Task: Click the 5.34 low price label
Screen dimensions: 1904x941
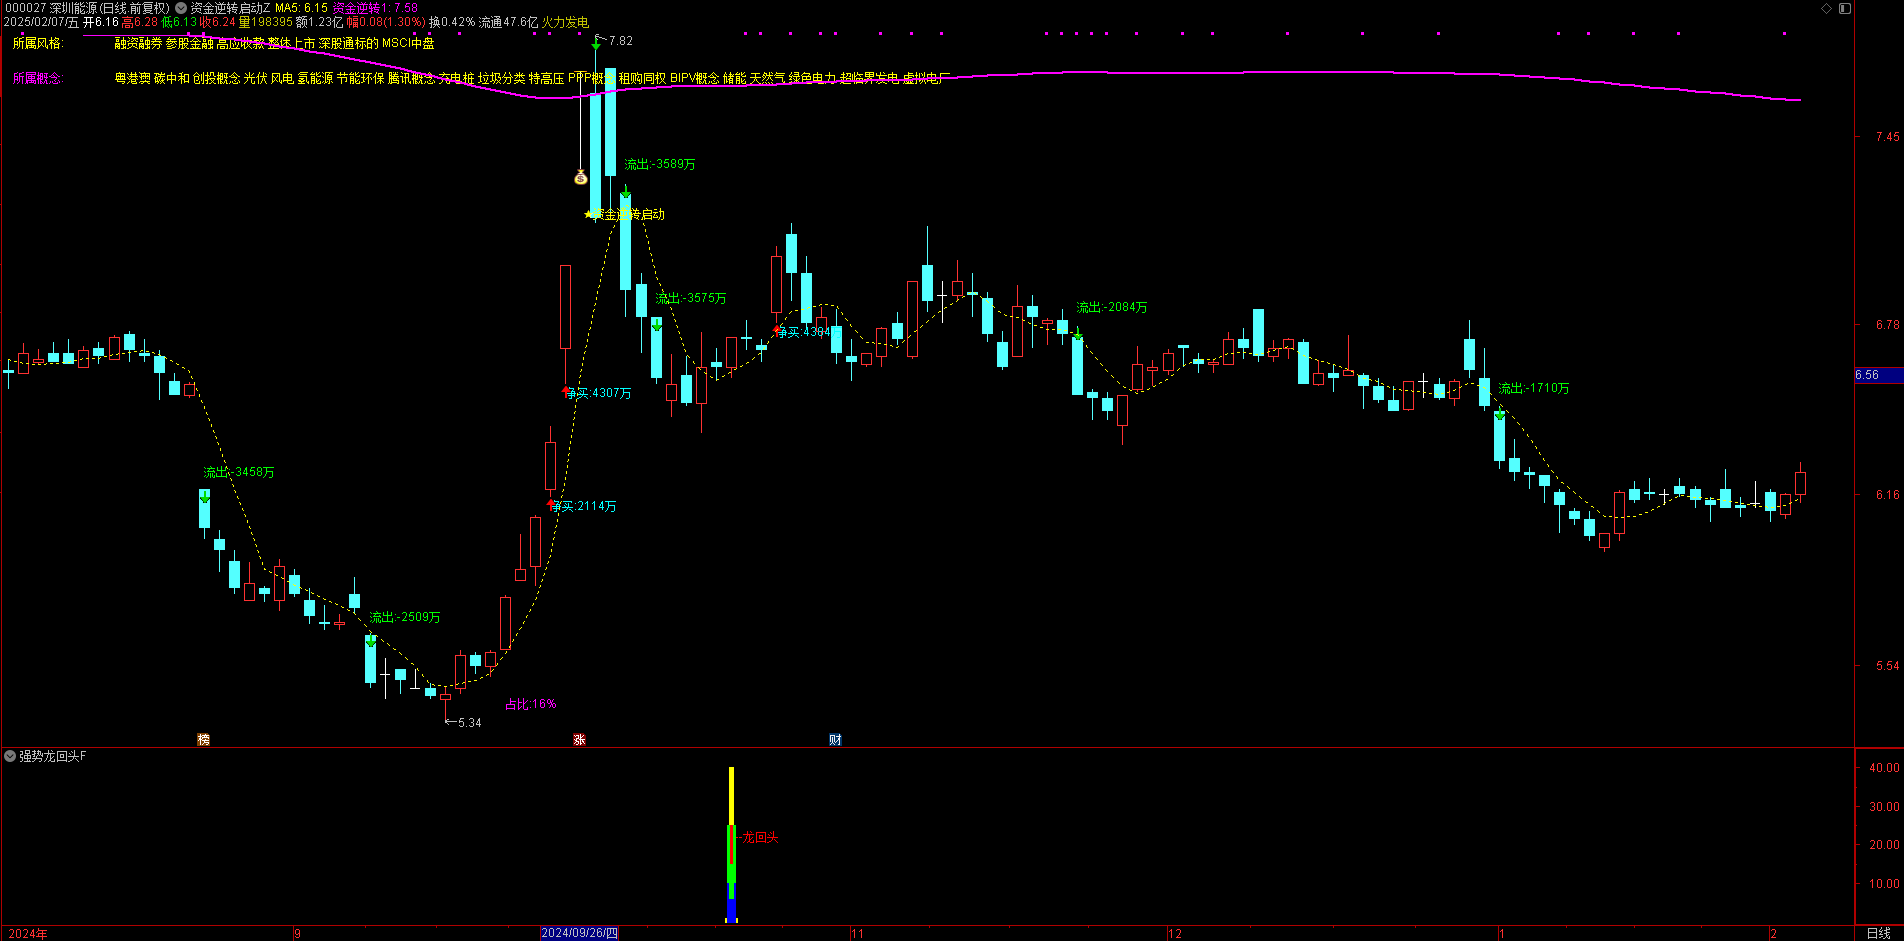Action: click(x=469, y=722)
